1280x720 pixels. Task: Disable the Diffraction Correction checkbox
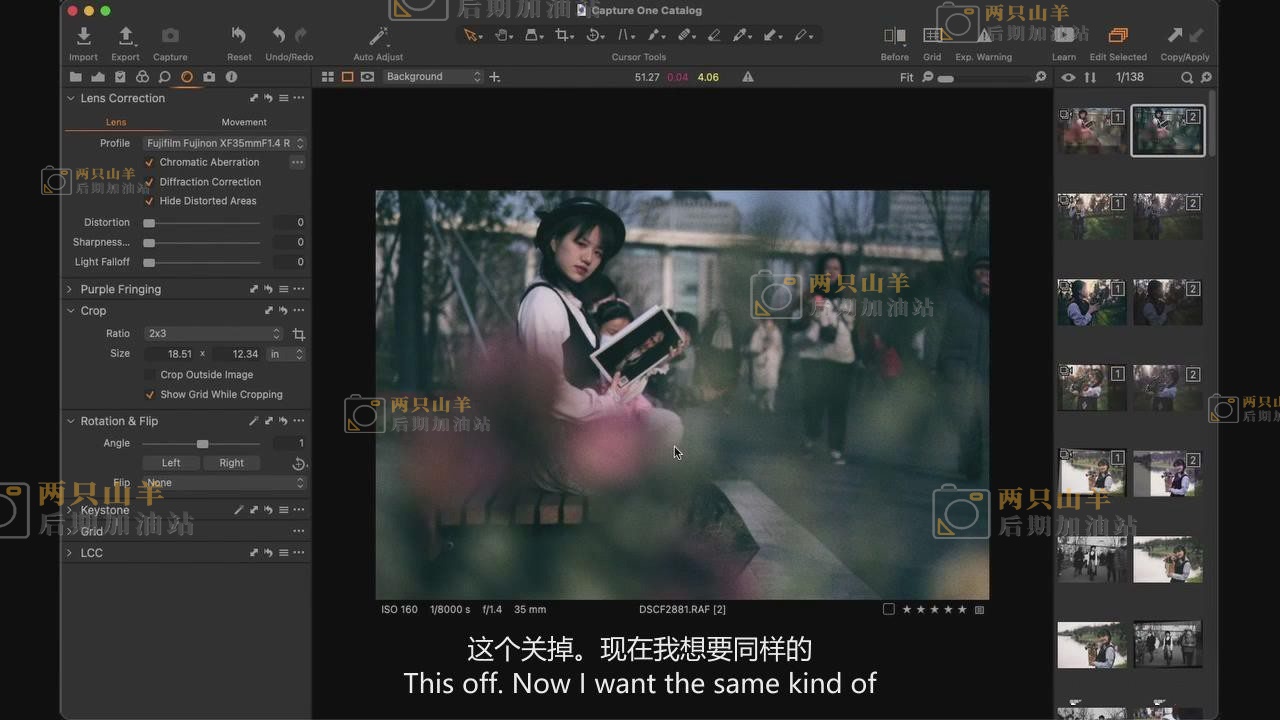pyautogui.click(x=150, y=182)
